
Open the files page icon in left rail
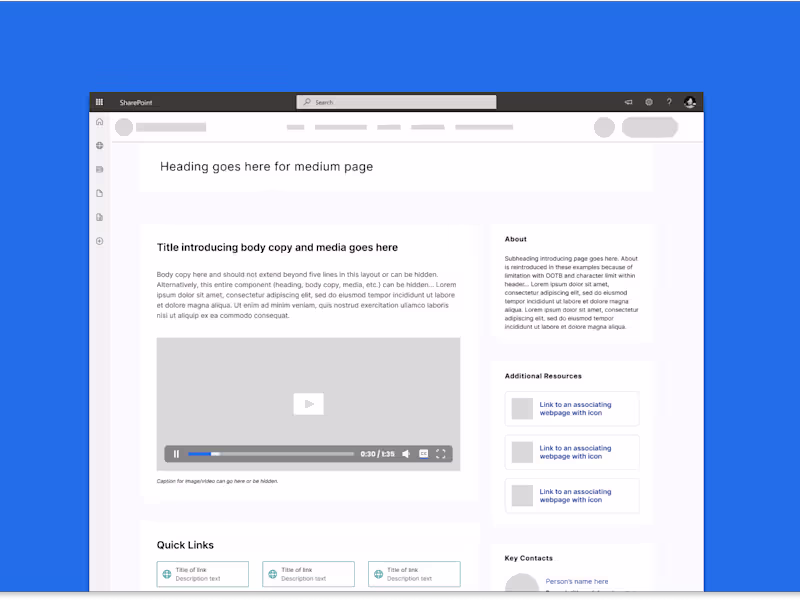[99, 193]
